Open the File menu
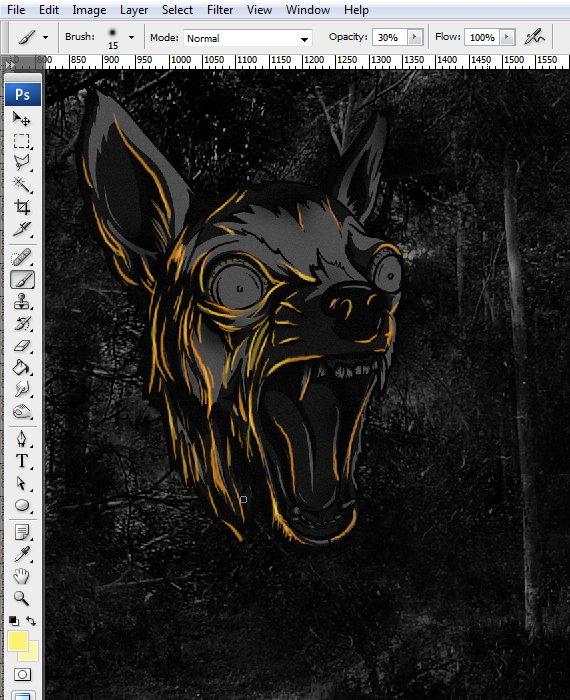The width and height of the screenshot is (570, 700). (16, 10)
